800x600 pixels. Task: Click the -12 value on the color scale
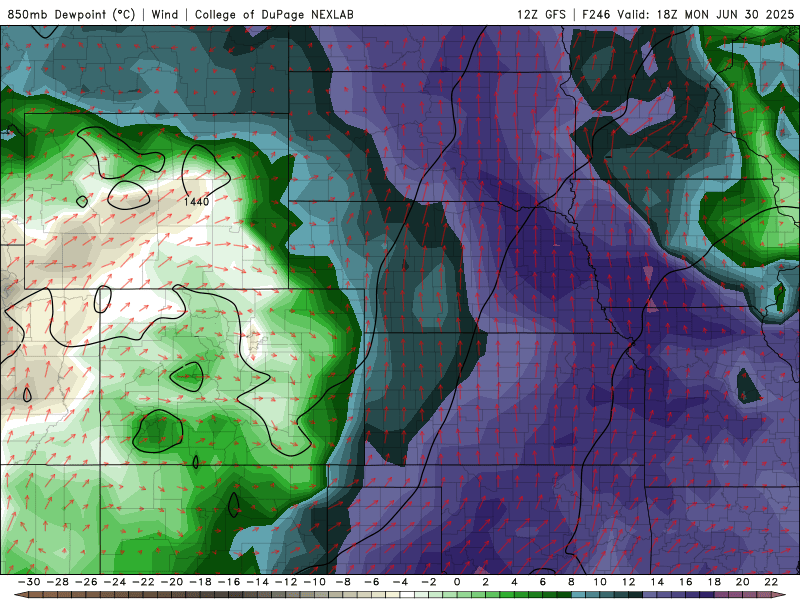[x=286, y=582]
